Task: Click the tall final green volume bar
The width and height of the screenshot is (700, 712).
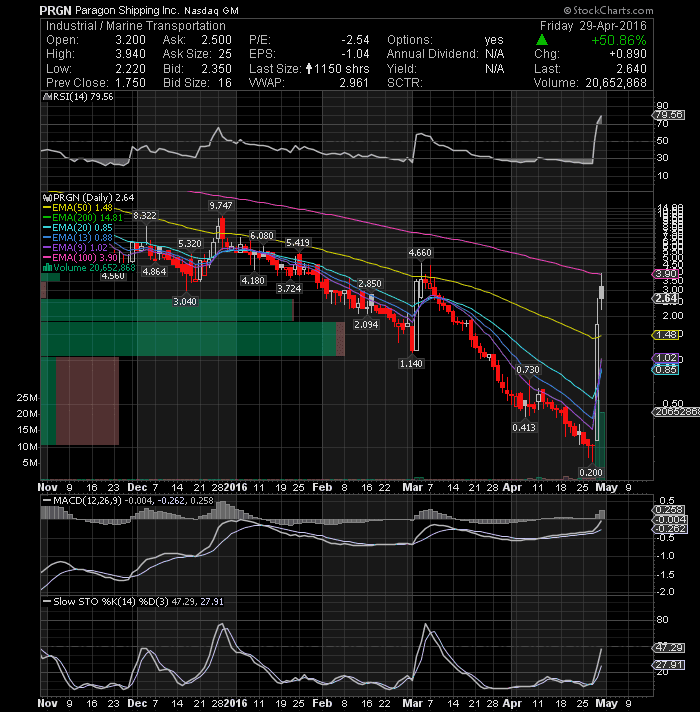Action: point(601,445)
